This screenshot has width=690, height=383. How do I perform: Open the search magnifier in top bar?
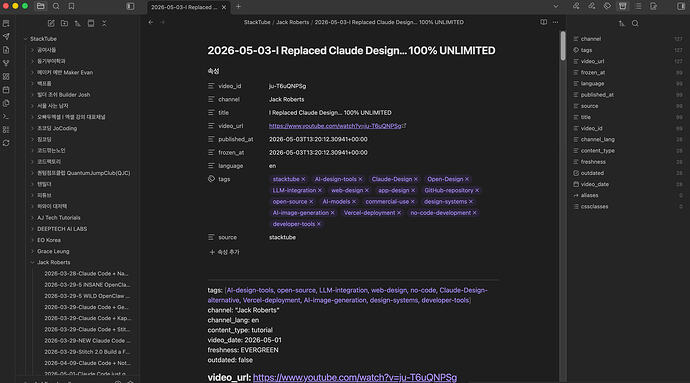pos(56,6)
